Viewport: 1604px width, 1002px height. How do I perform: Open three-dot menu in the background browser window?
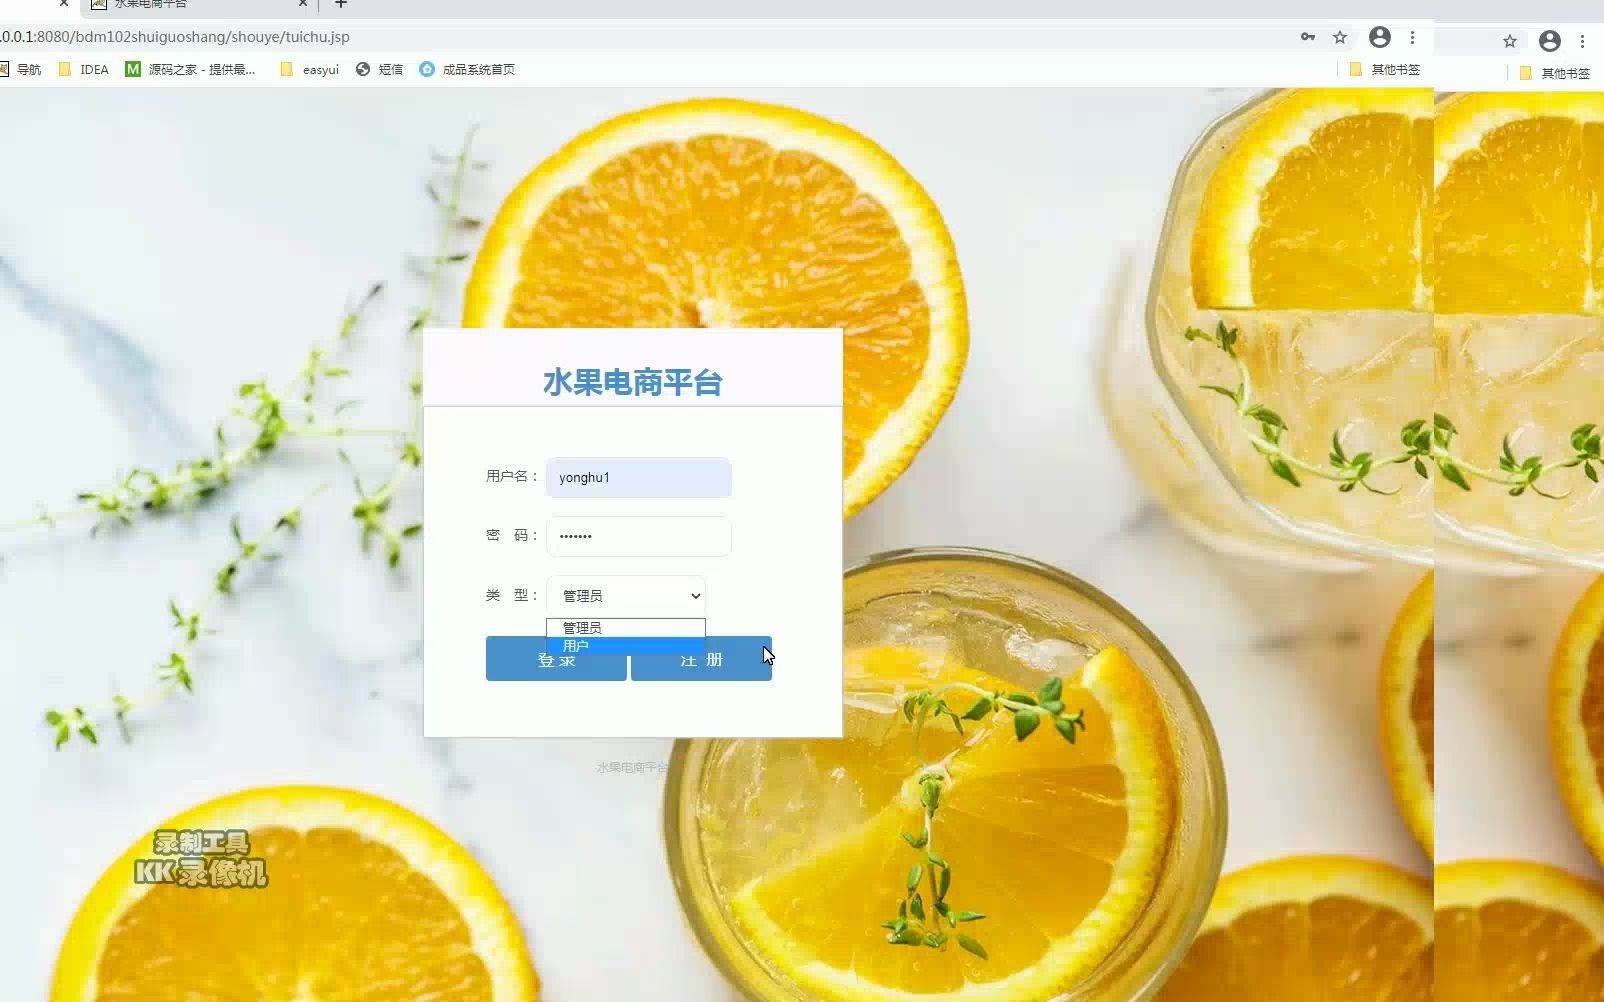point(1582,41)
